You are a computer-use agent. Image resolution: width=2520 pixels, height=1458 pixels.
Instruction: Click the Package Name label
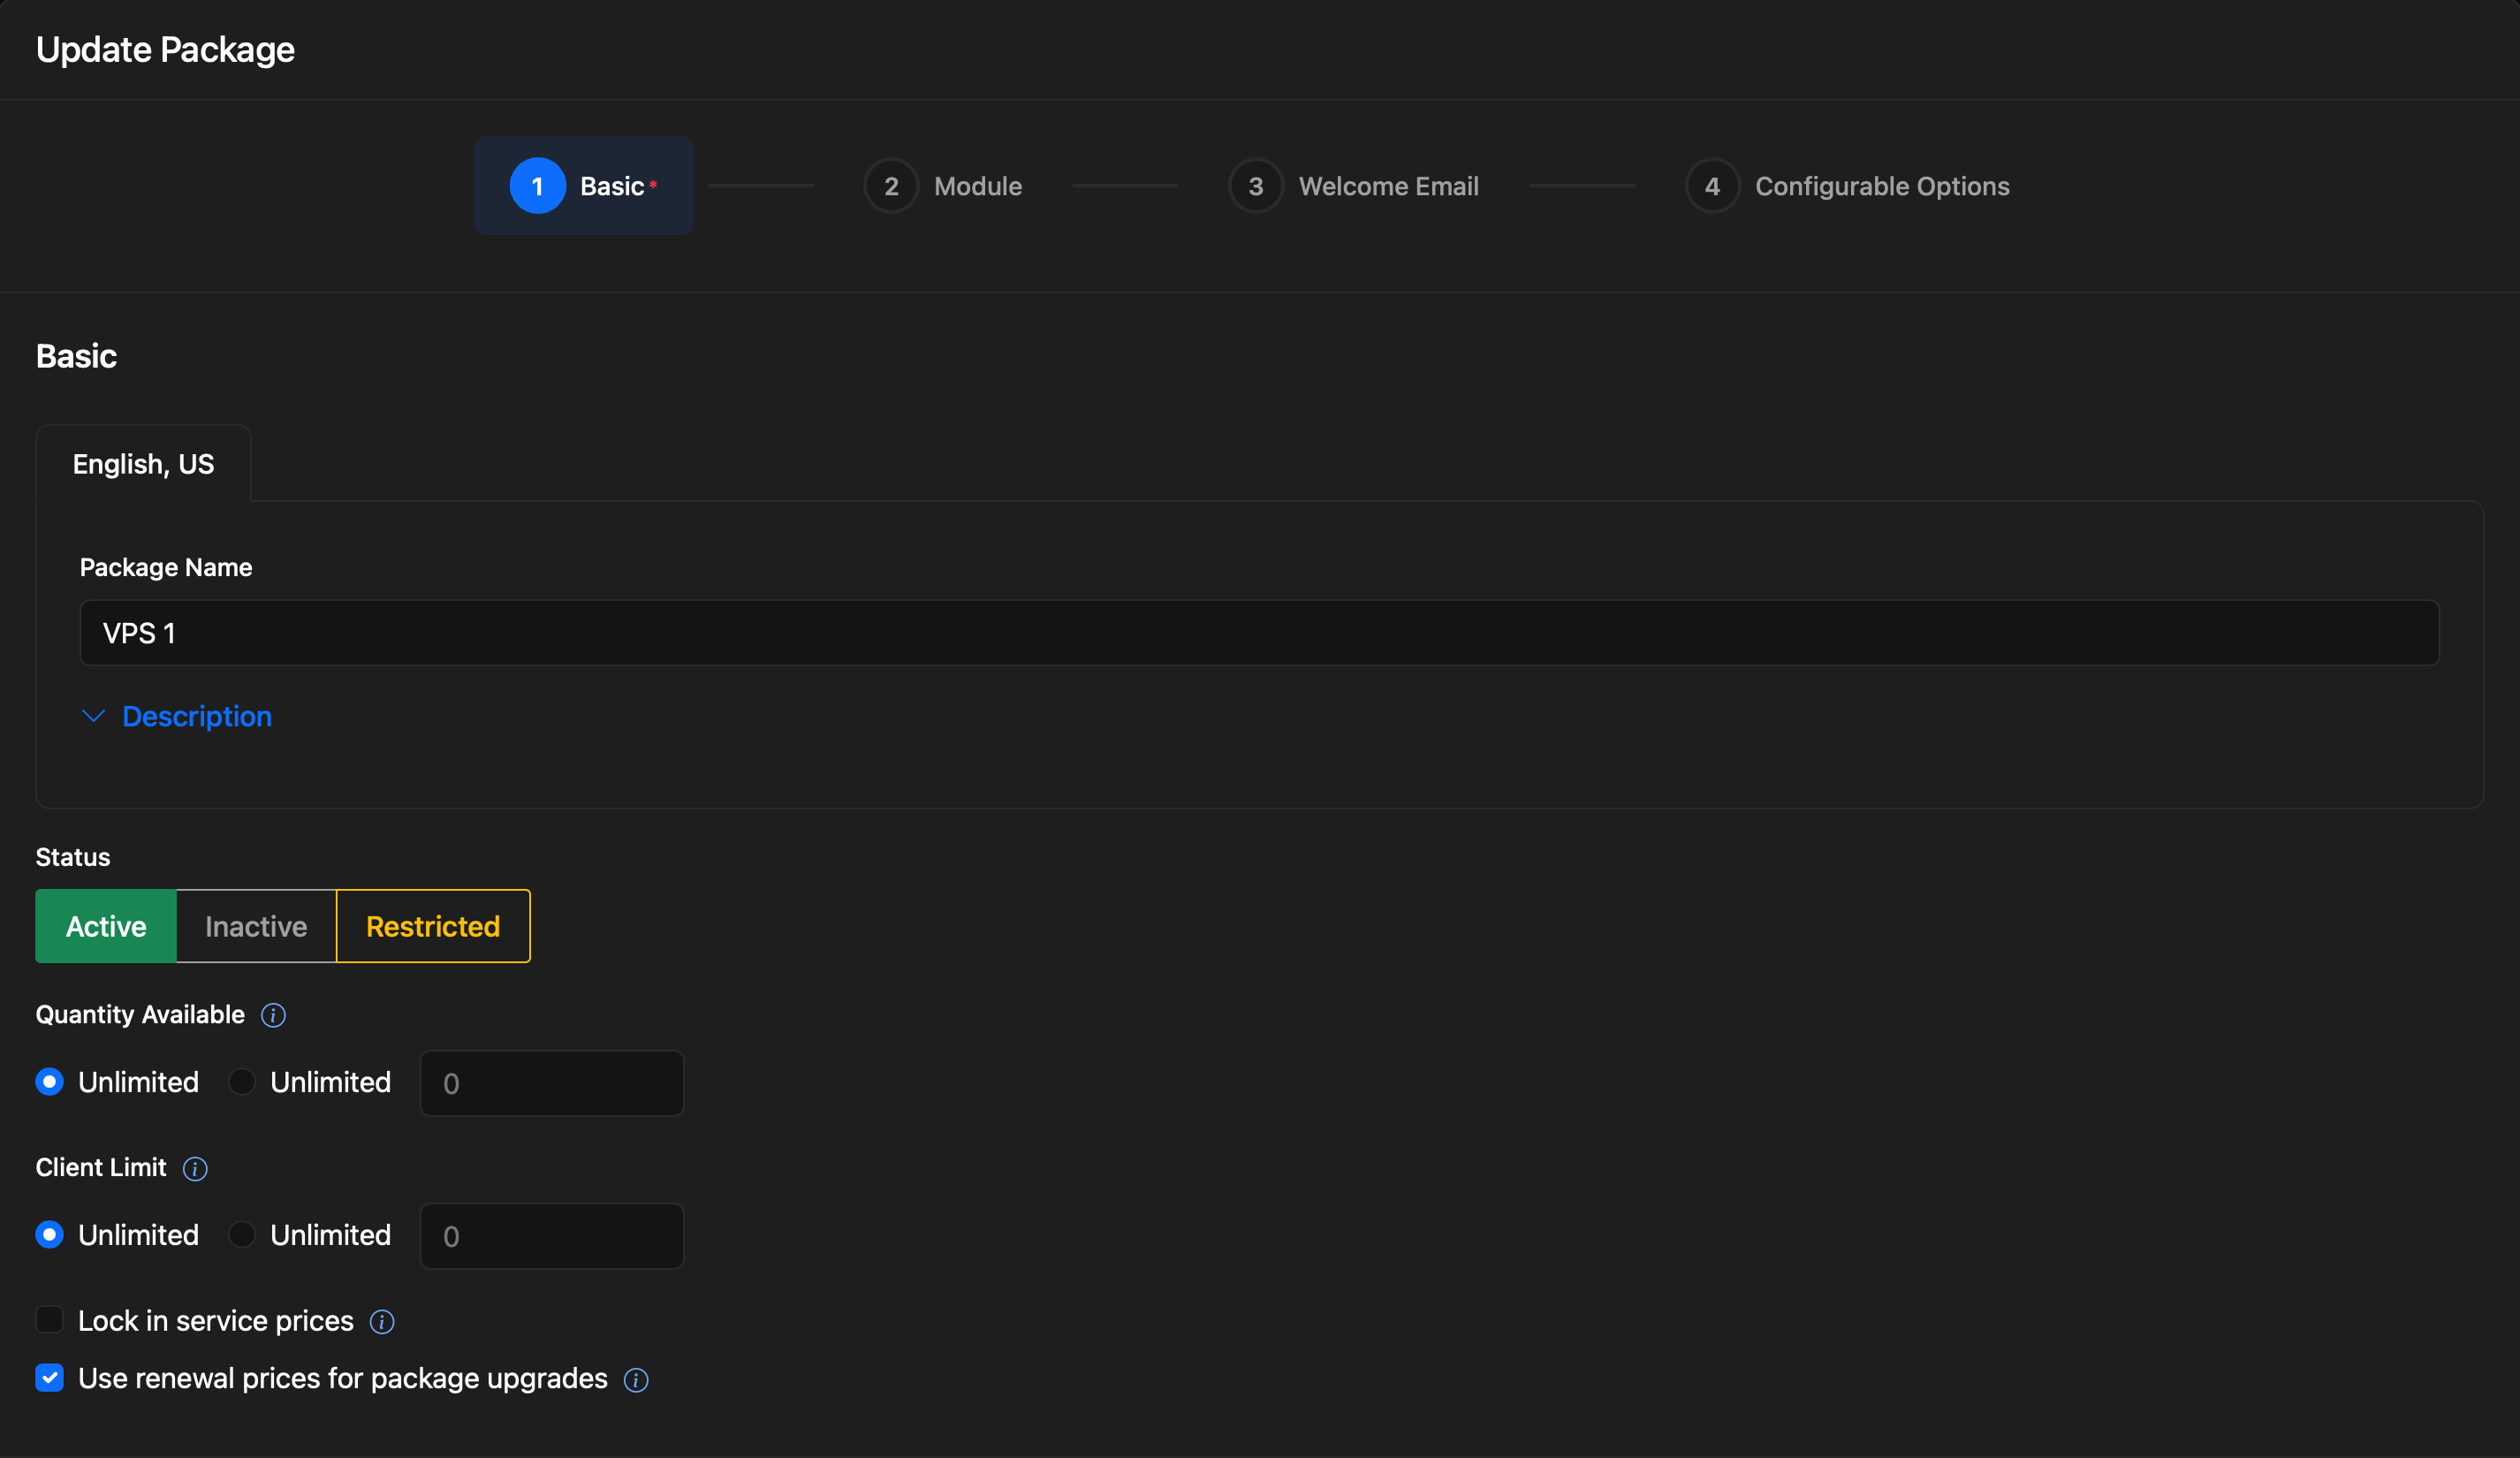pyautogui.click(x=166, y=567)
